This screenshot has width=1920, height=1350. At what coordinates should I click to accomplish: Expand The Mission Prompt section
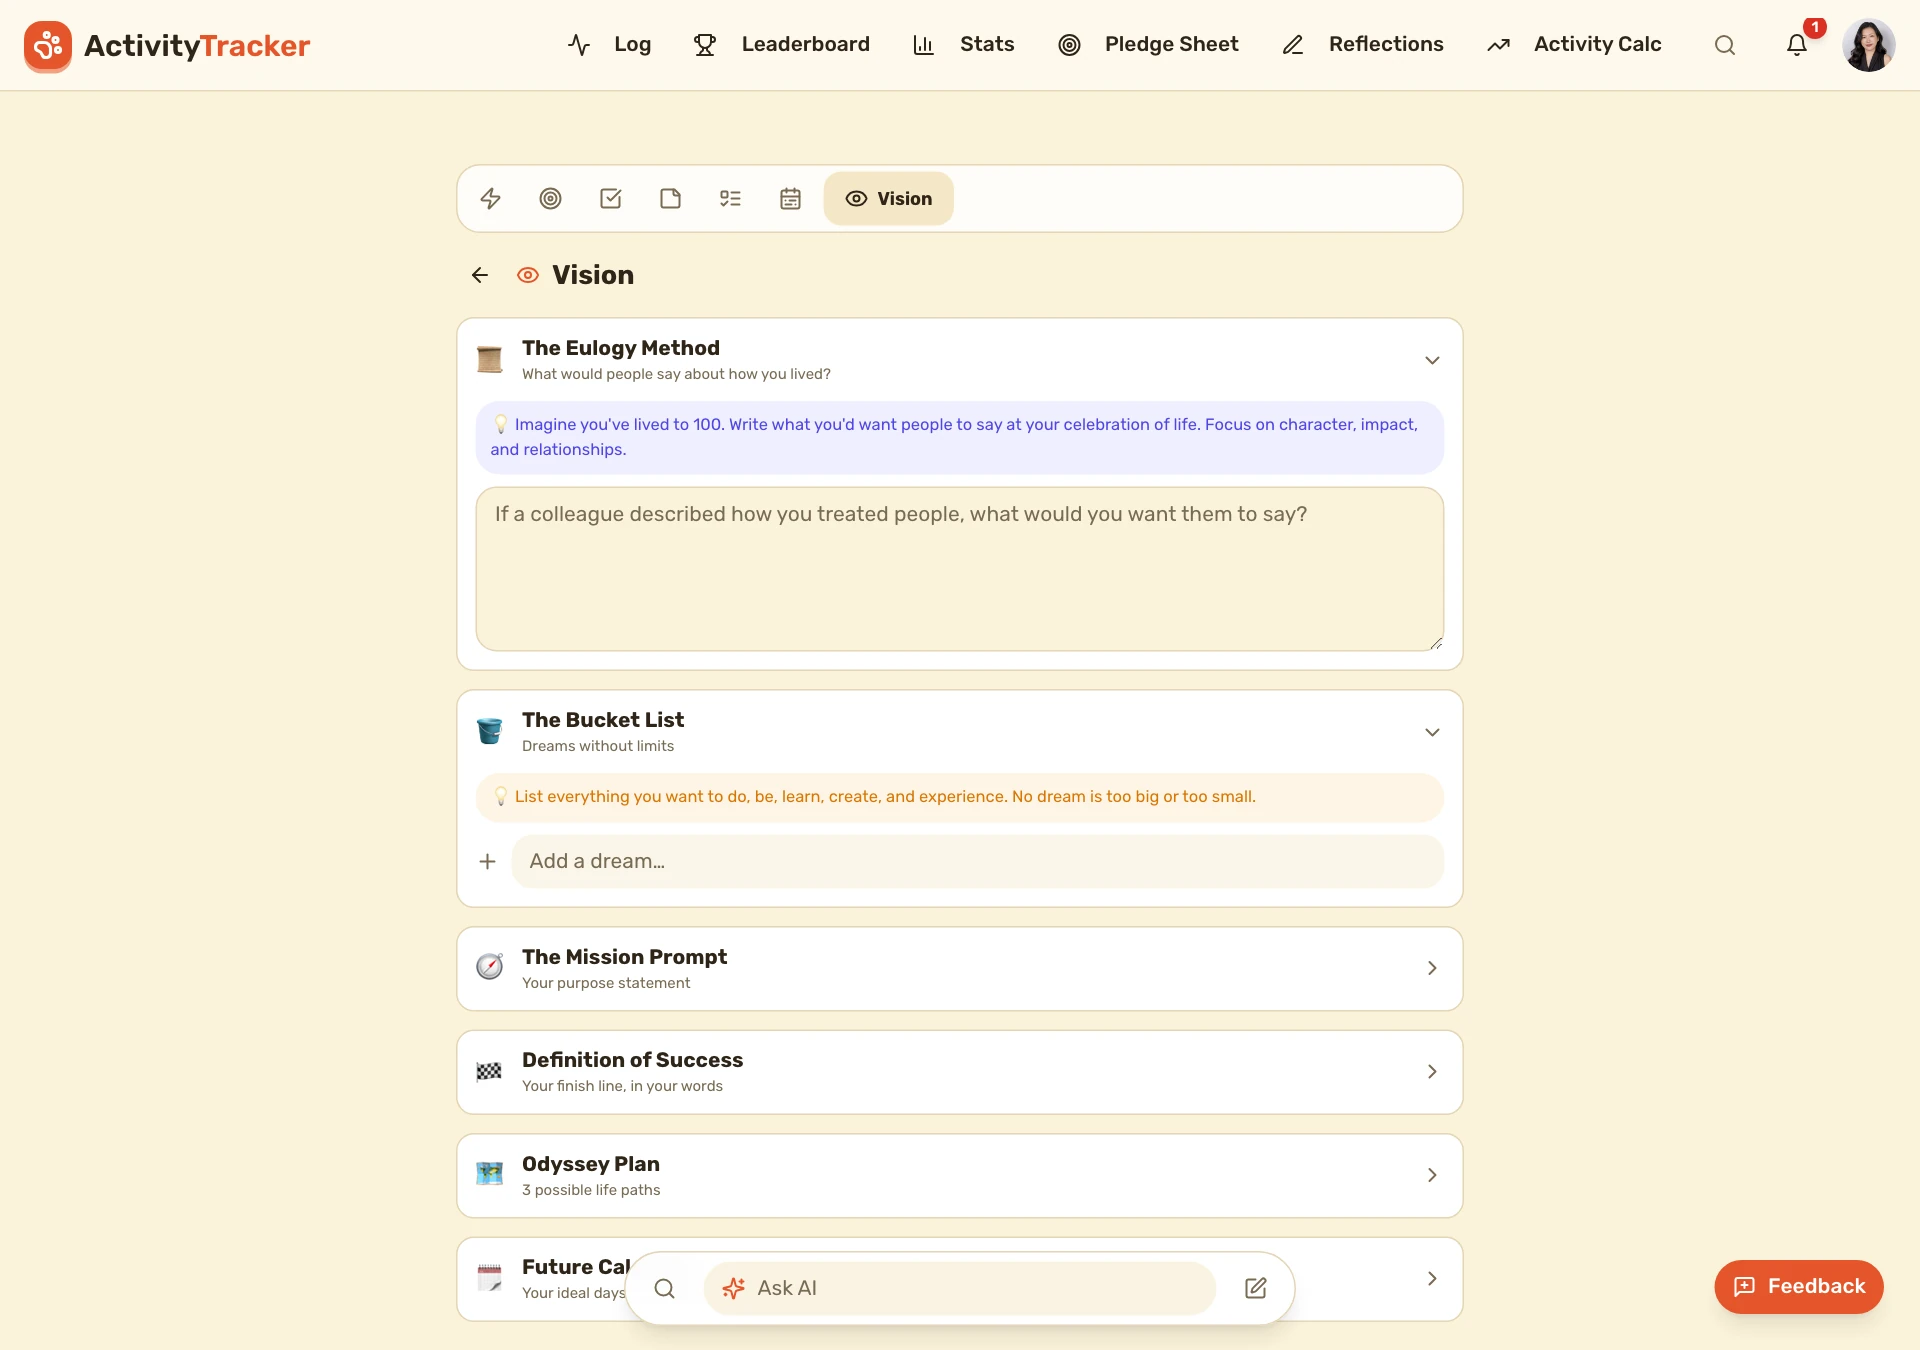coord(960,968)
